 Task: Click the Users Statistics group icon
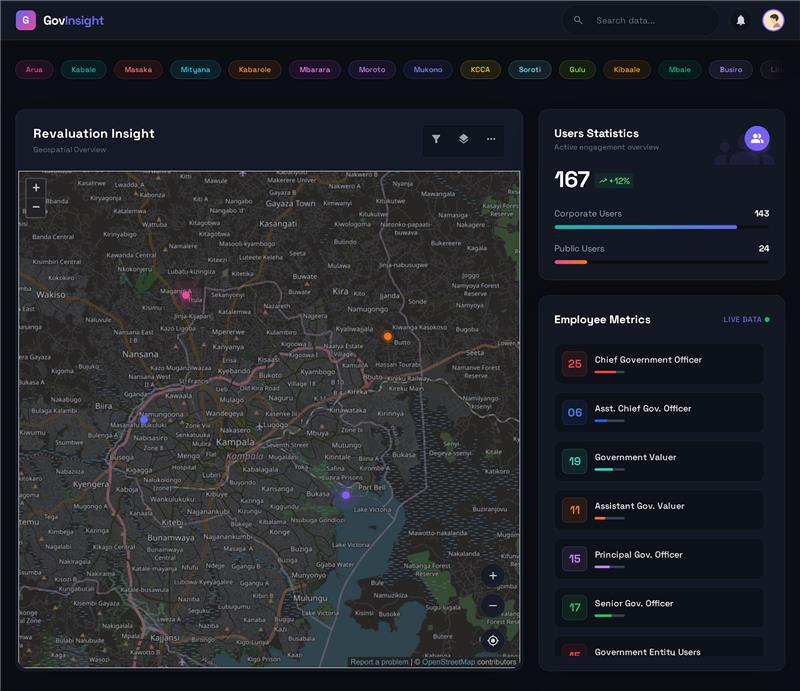pyautogui.click(x=757, y=139)
